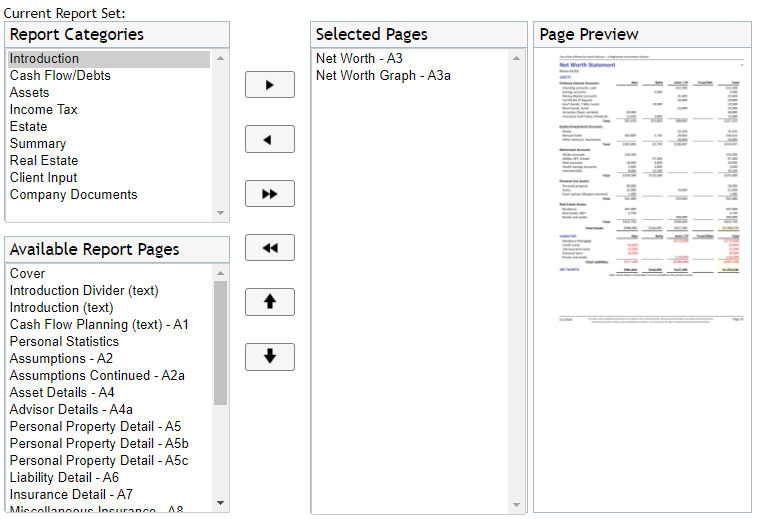Image resolution: width=758 pixels, height=519 pixels.
Task: Click the double right arrow add-all button
Action: point(270,193)
